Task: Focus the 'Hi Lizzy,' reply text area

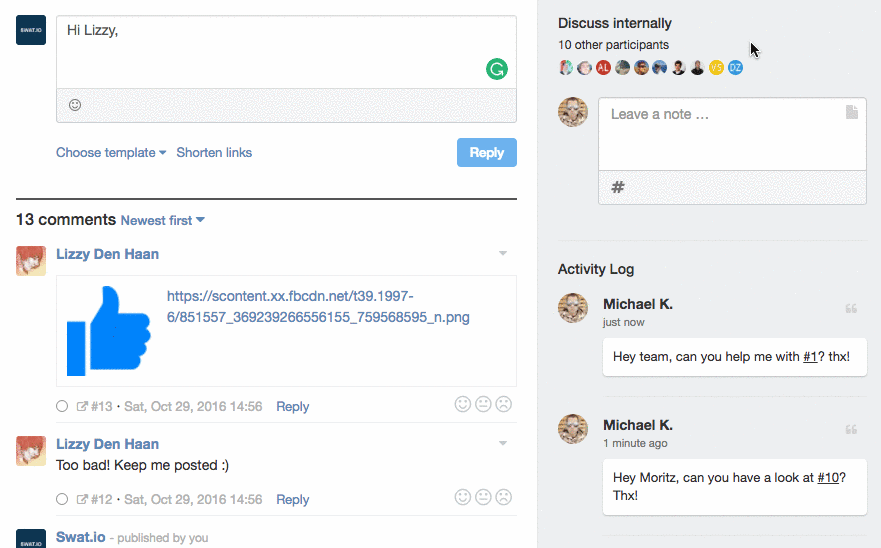Action: coord(287,52)
